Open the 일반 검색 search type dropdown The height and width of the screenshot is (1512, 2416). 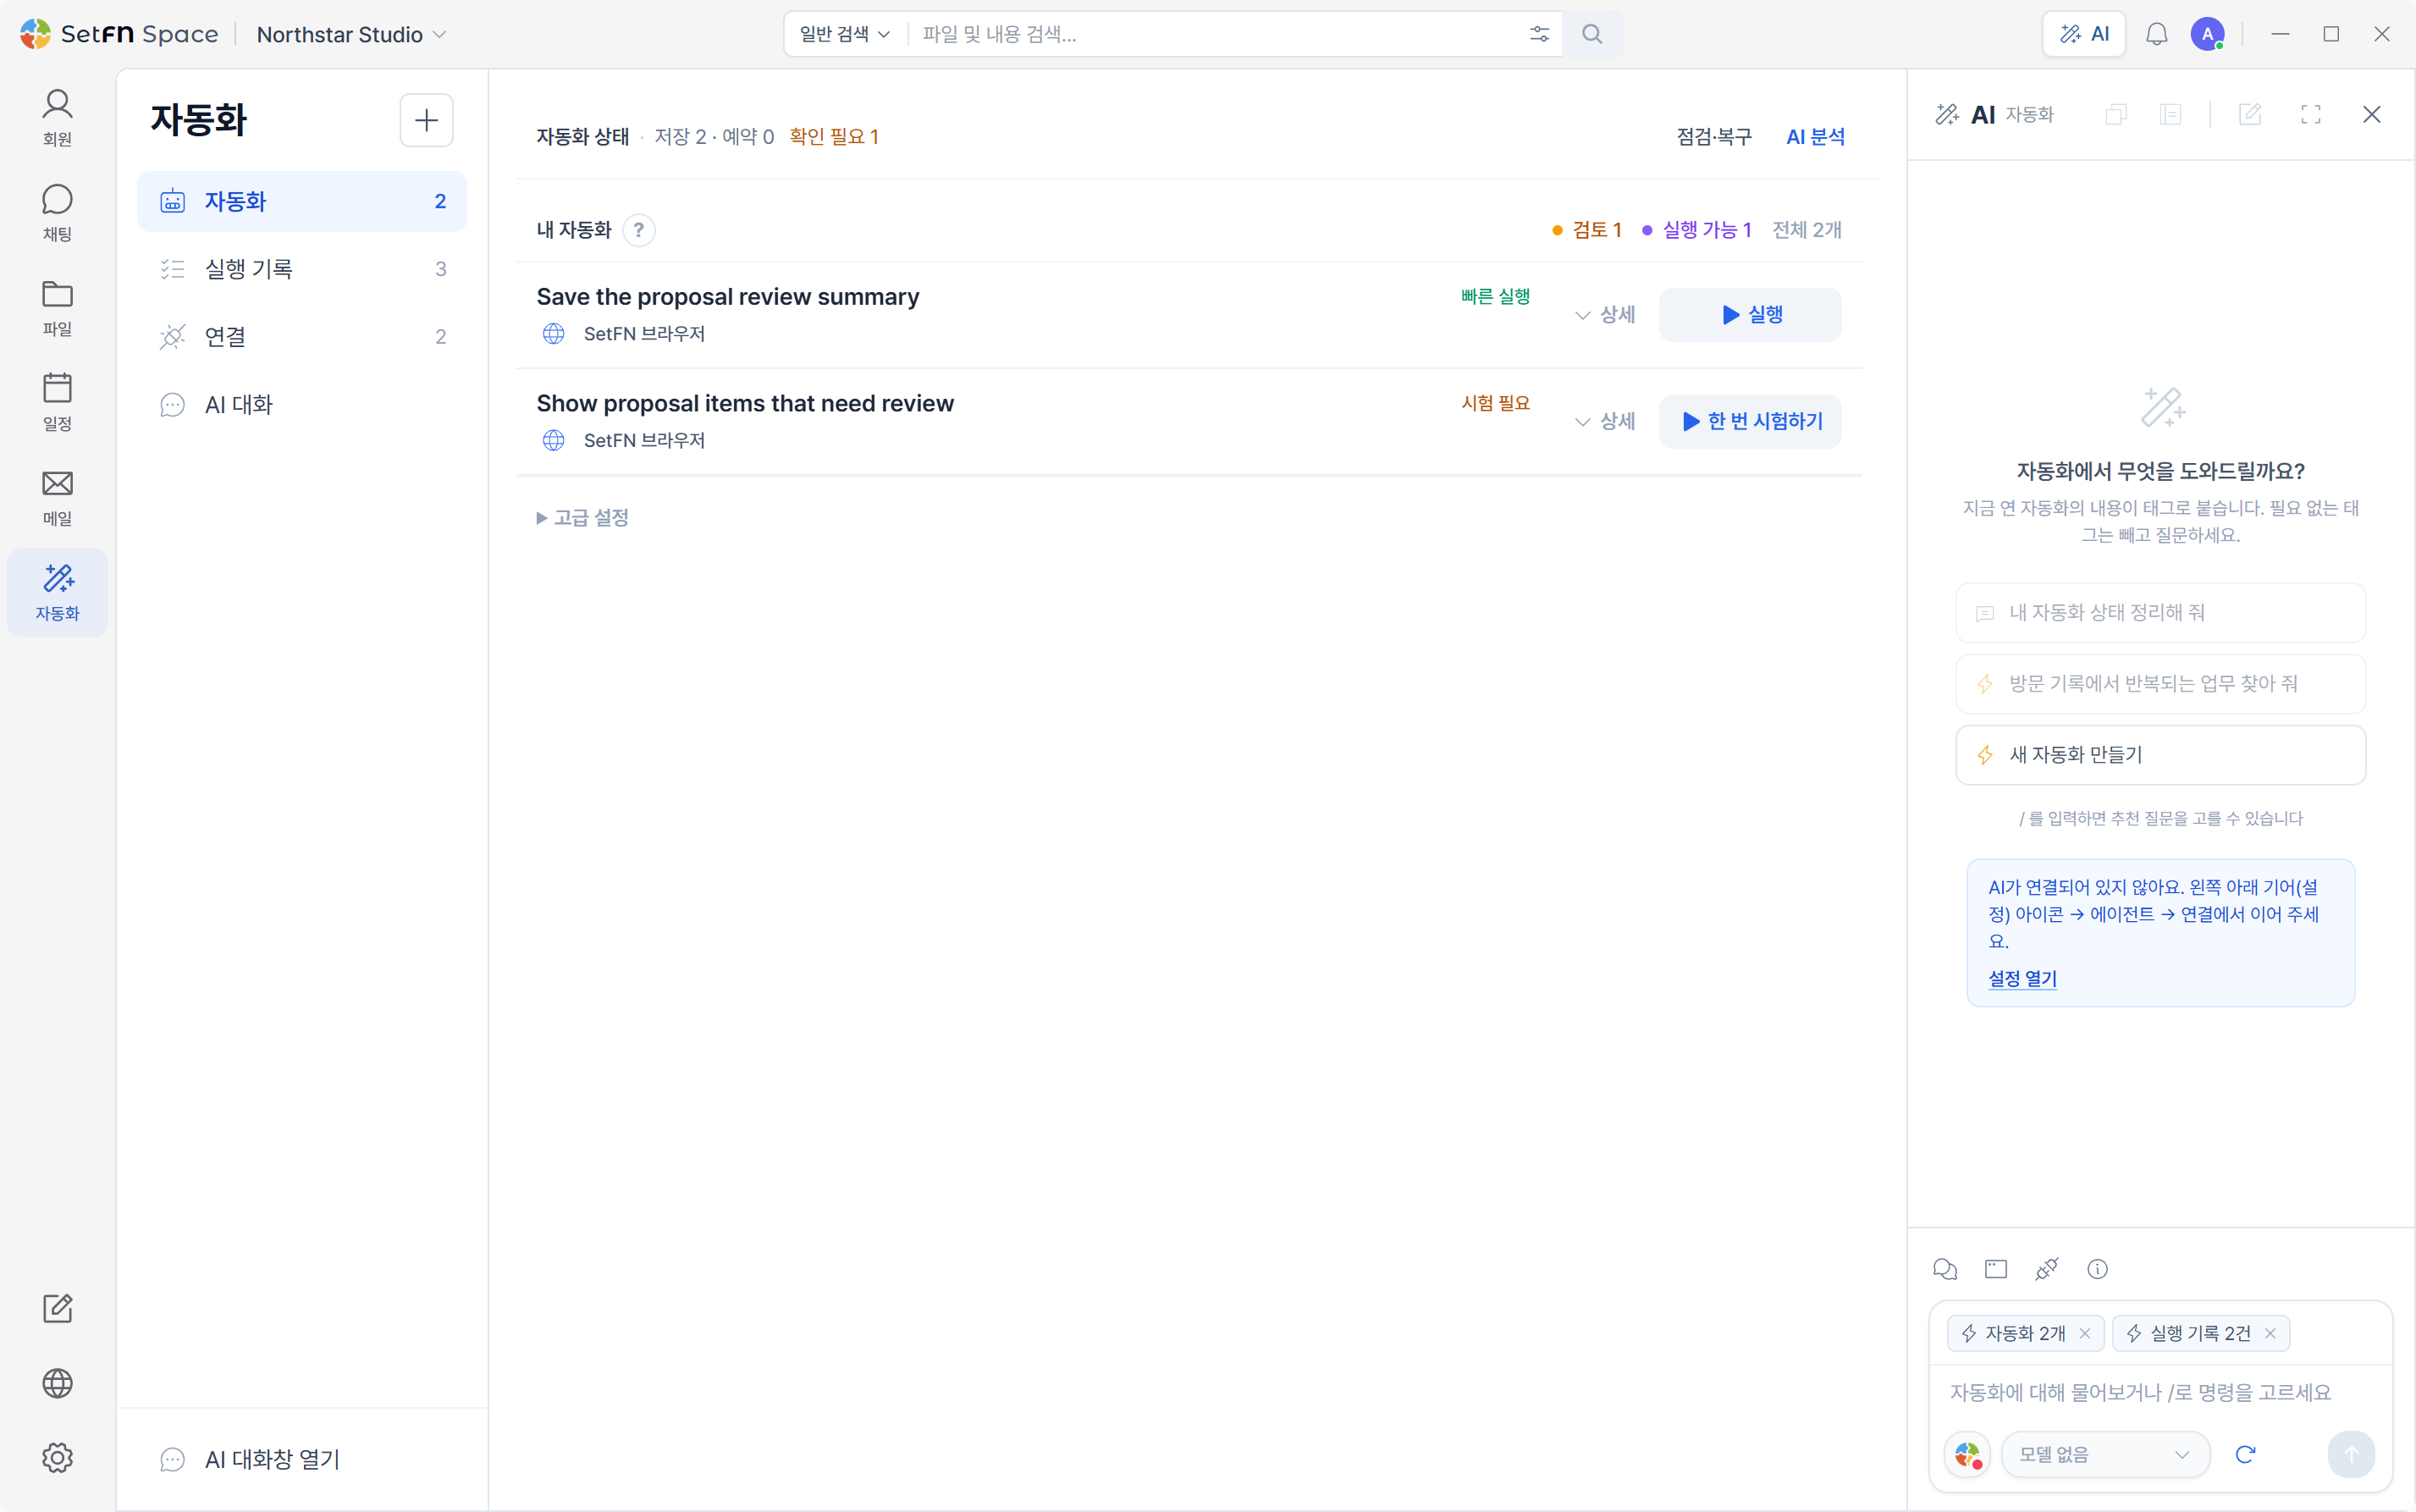pos(844,34)
